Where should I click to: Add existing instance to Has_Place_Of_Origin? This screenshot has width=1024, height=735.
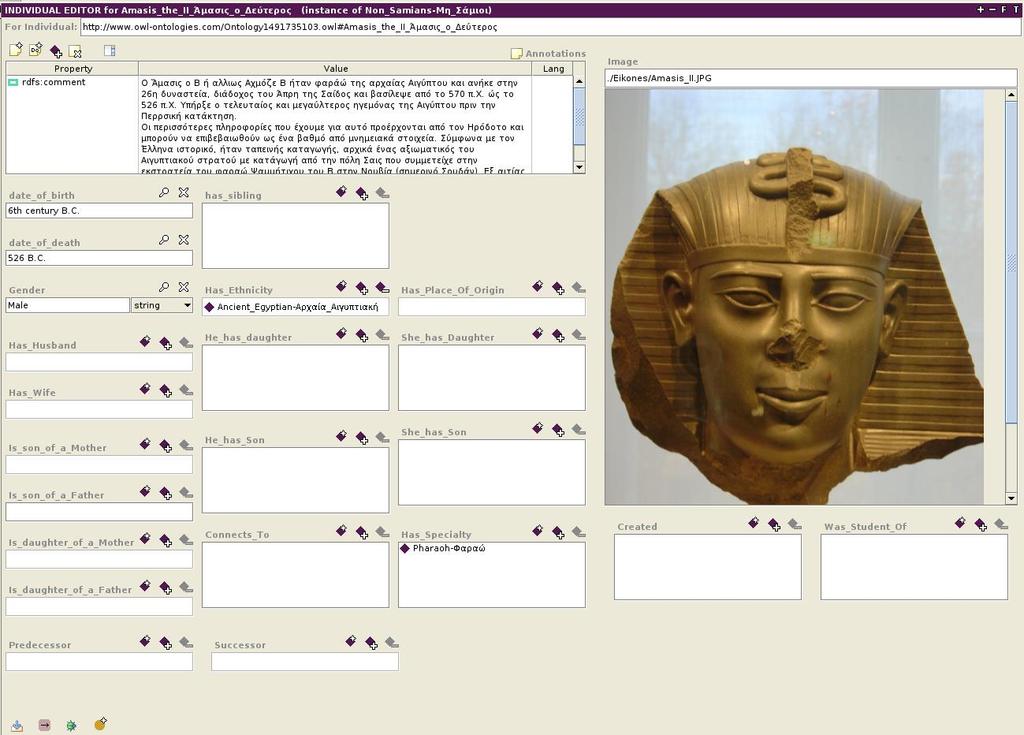point(558,287)
